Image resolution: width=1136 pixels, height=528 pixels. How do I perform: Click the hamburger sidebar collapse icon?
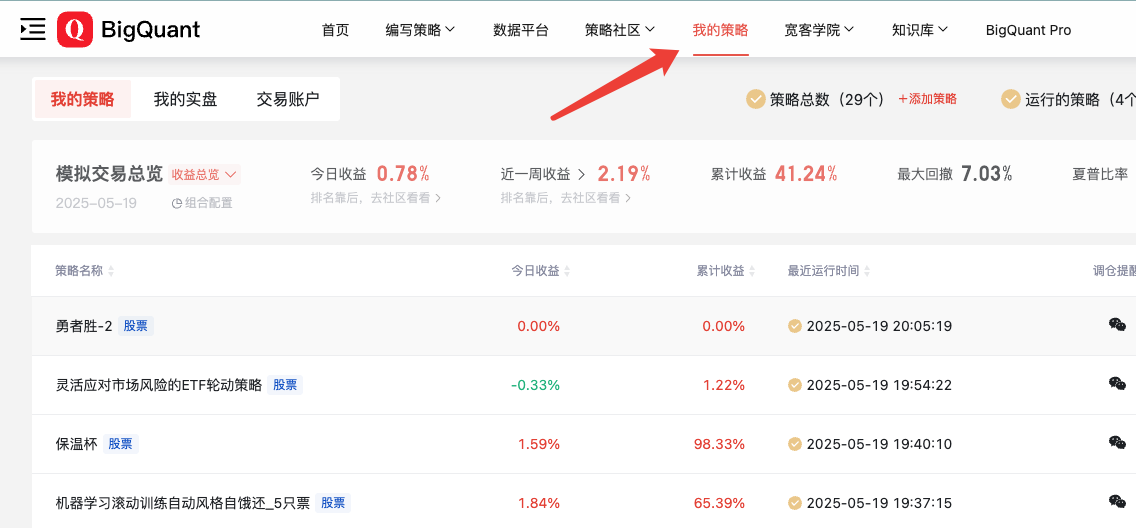tap(32, 29)
